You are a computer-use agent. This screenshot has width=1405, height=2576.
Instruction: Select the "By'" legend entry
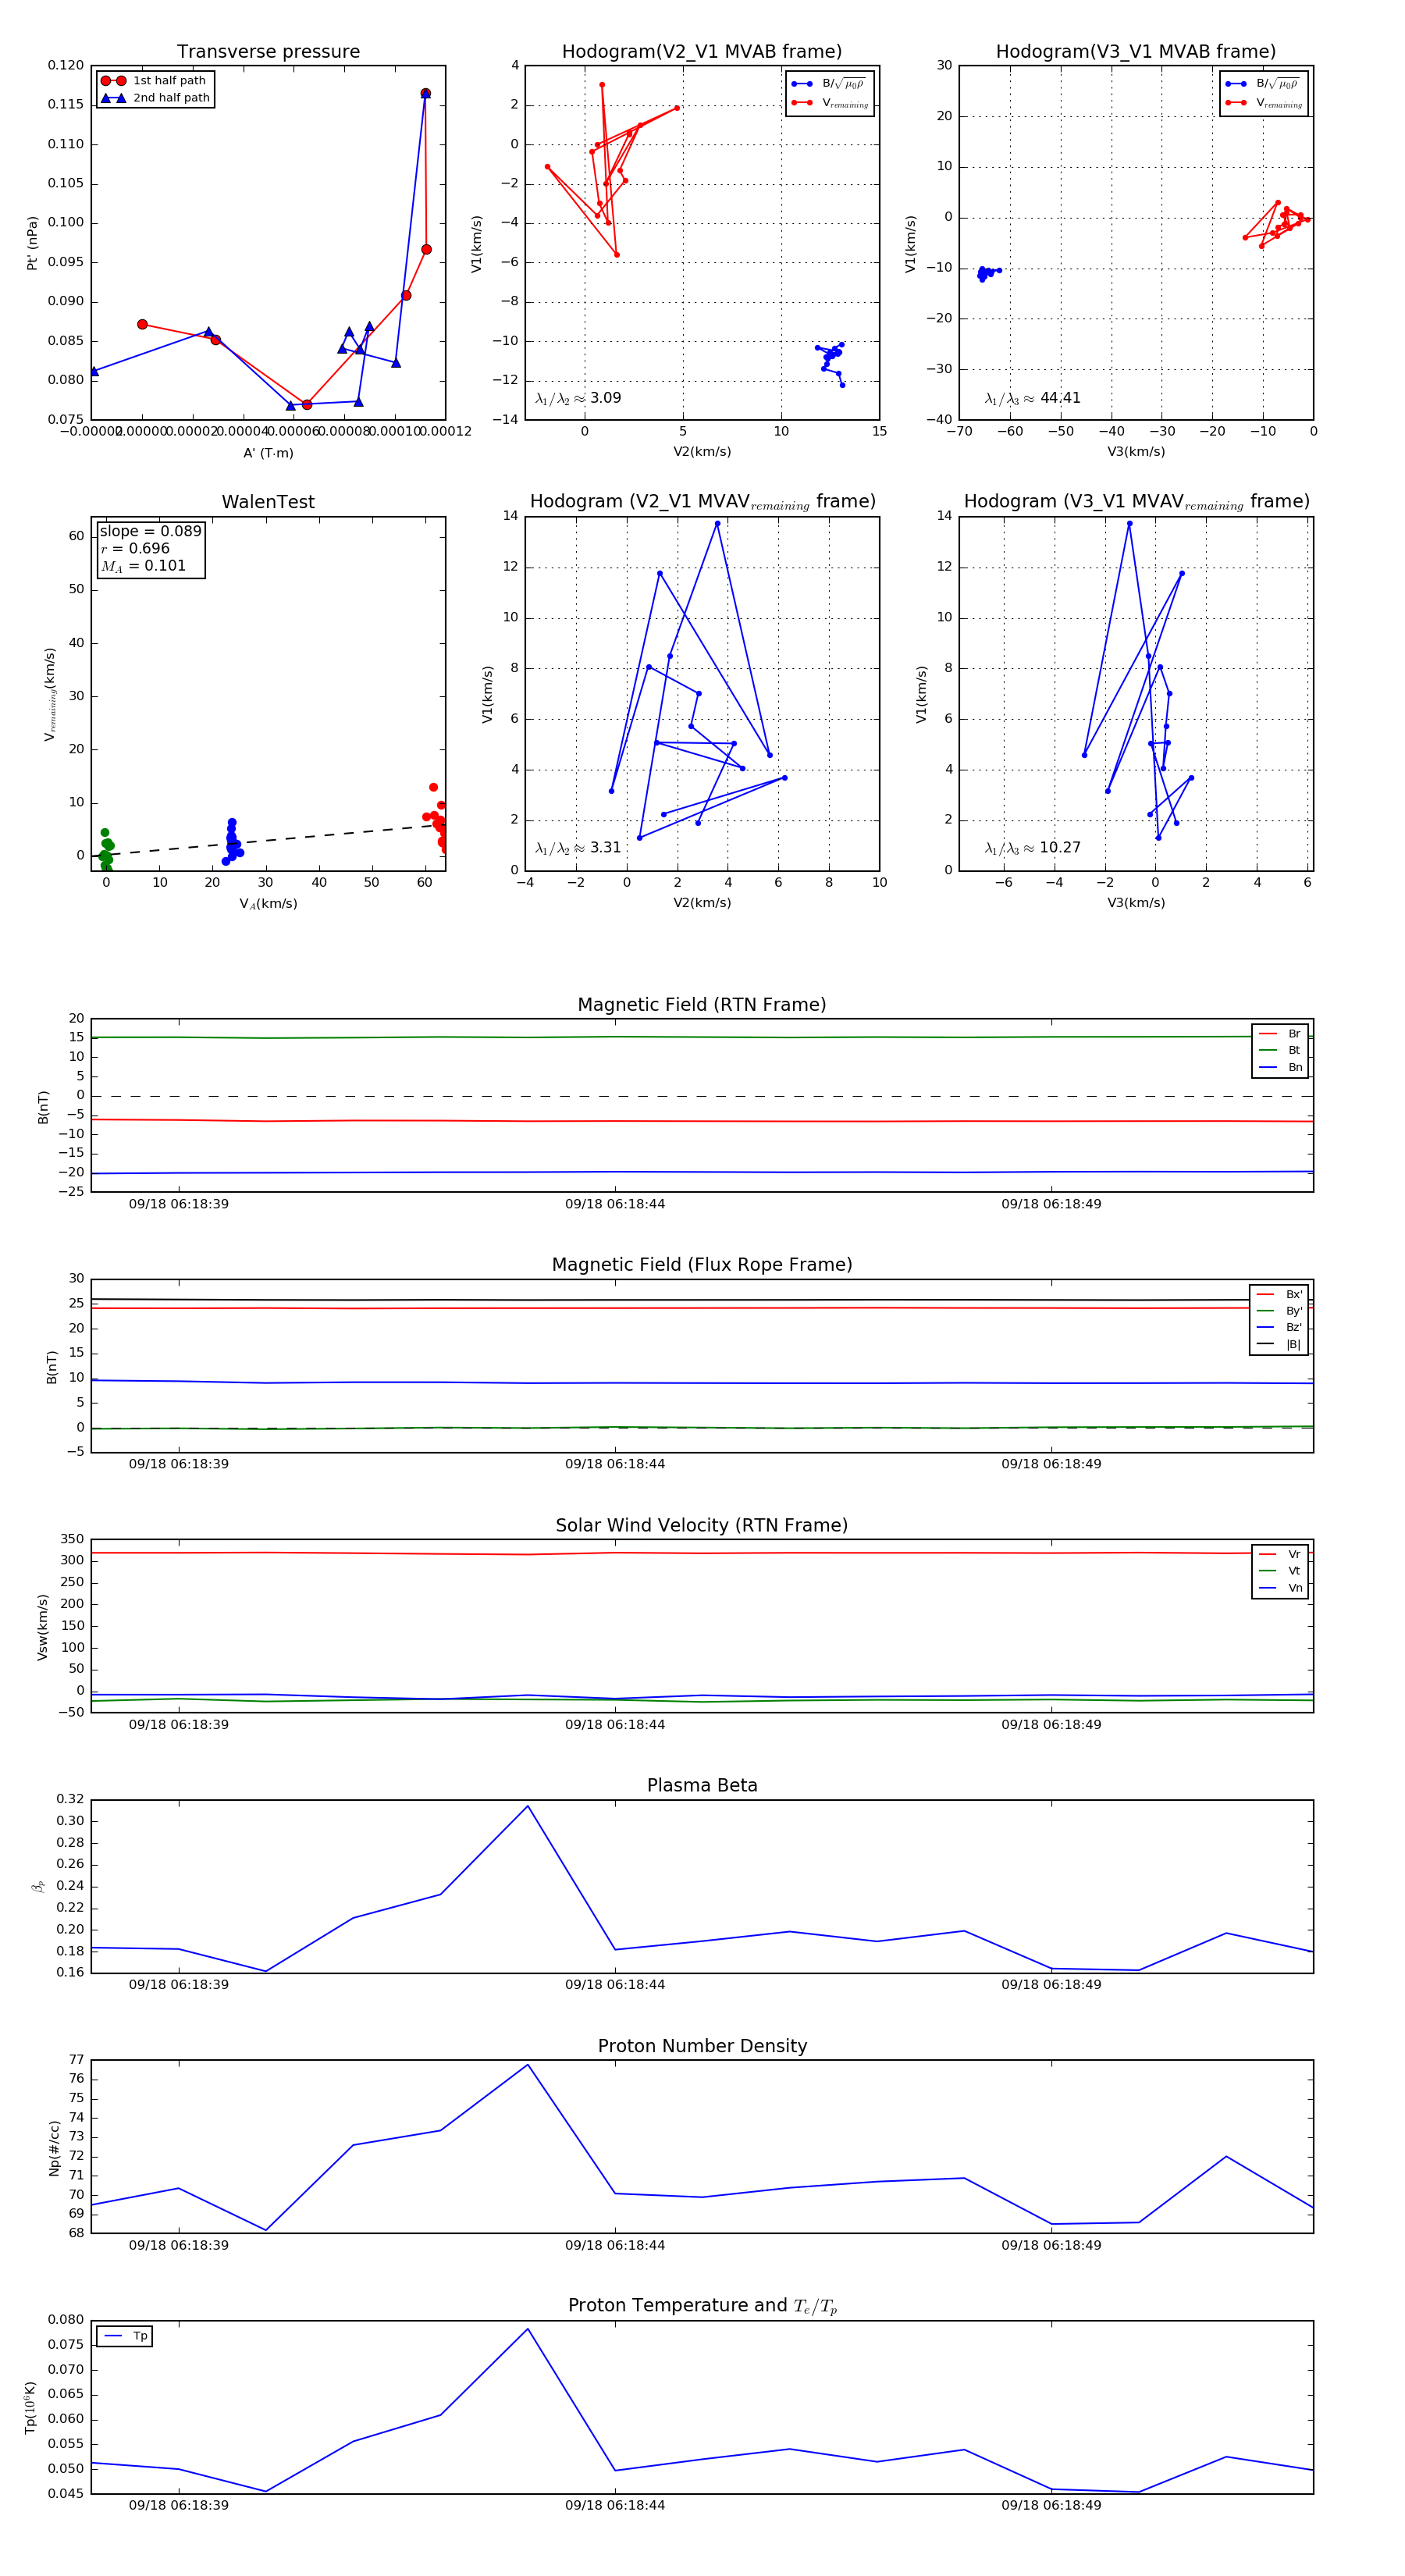pyautogui.click(x=1279, y=1311)
